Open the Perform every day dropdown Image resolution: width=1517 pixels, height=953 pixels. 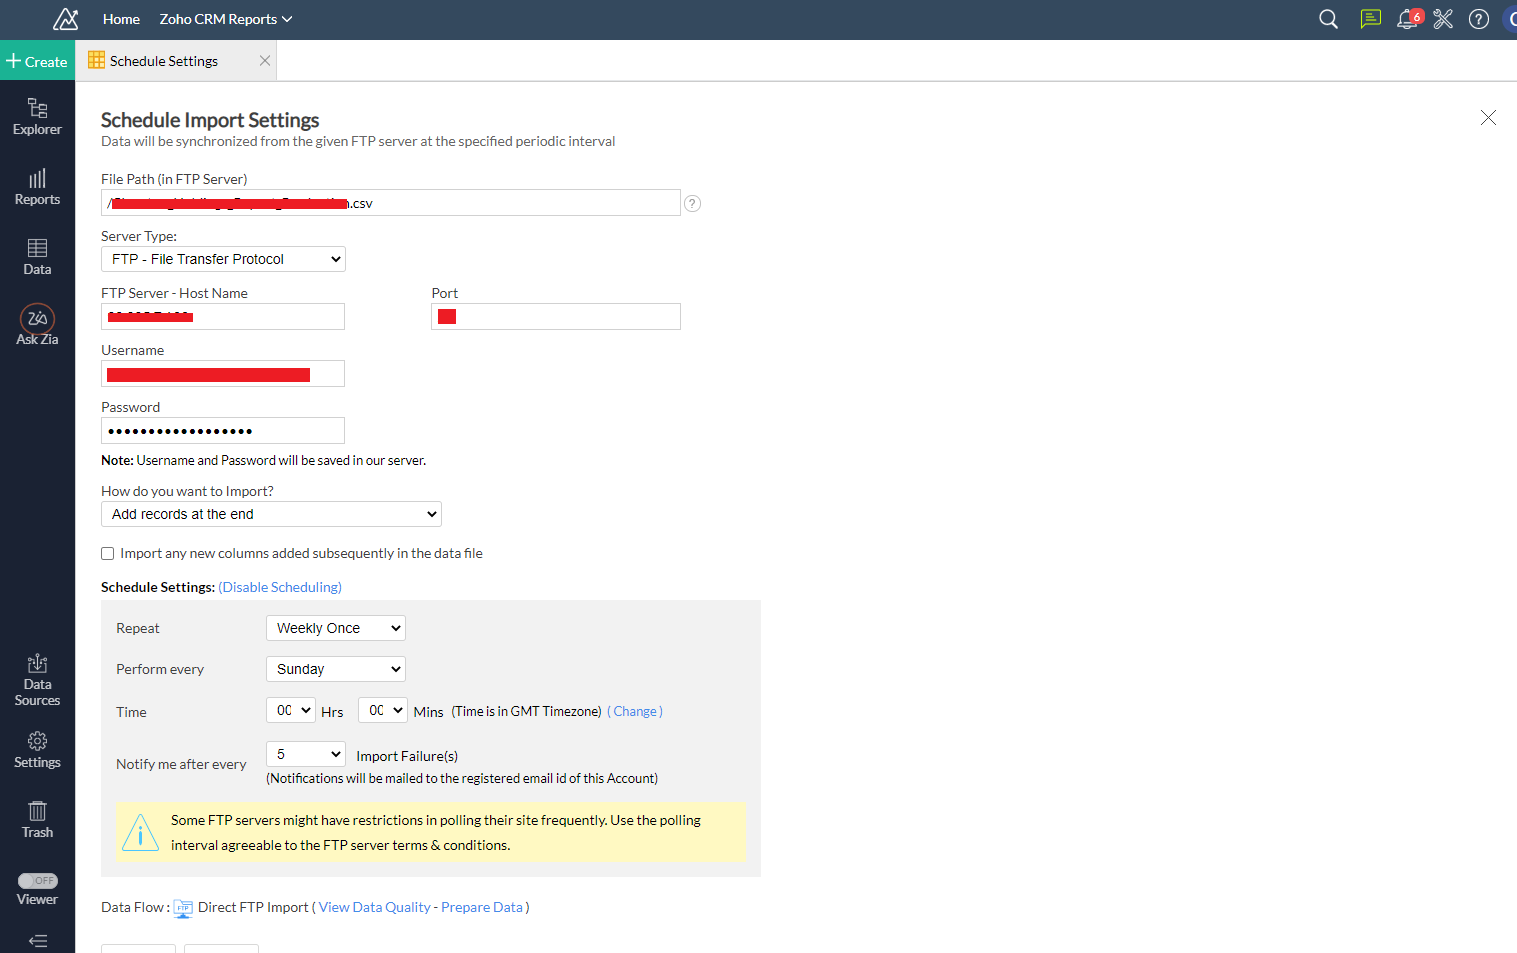[335, 669]
